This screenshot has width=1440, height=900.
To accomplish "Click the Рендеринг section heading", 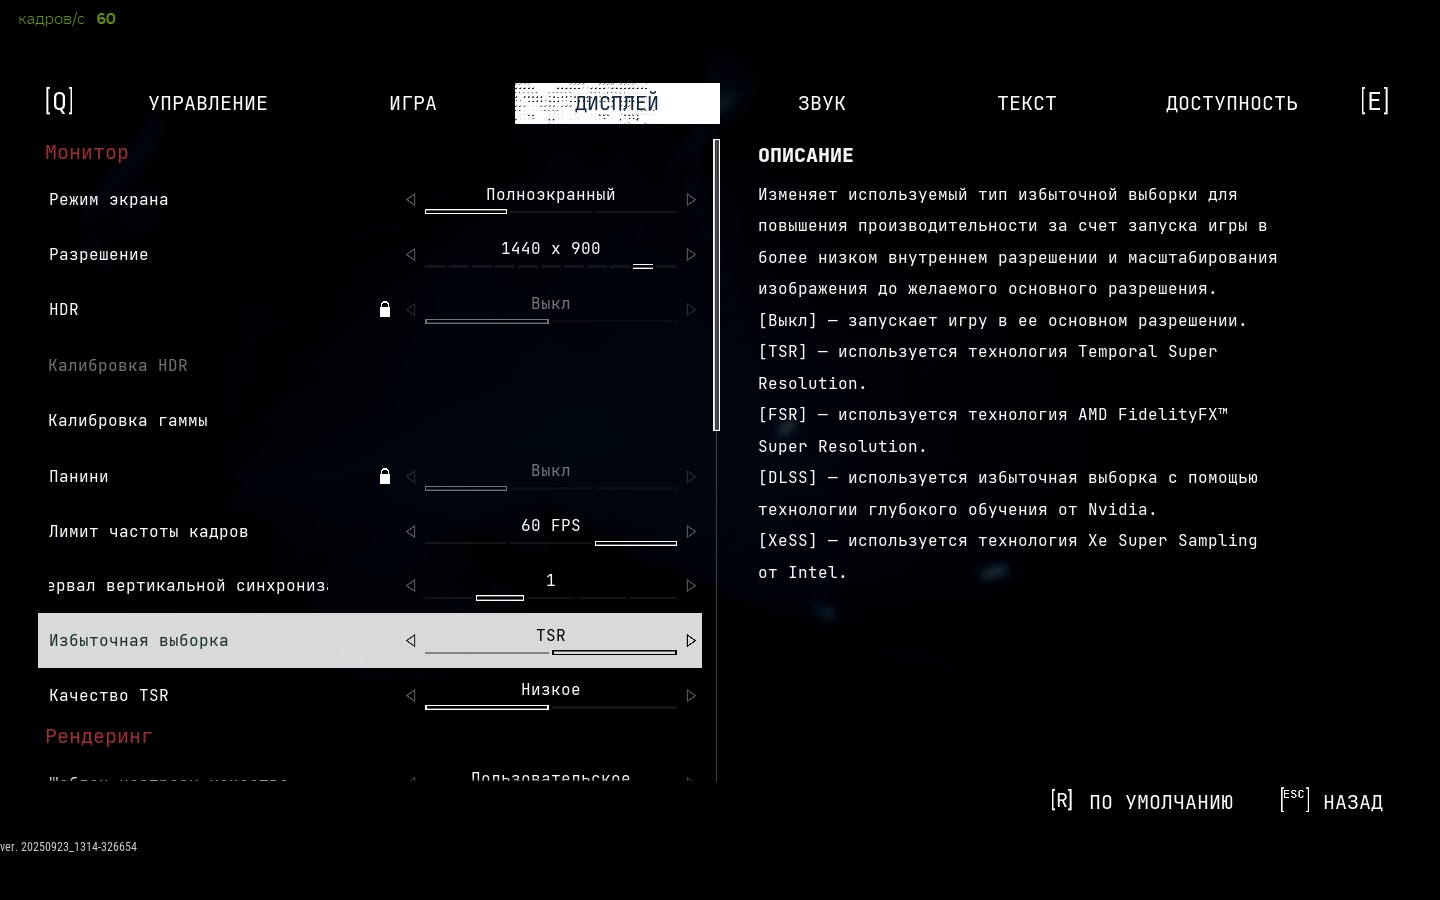I will coord(99,737).
